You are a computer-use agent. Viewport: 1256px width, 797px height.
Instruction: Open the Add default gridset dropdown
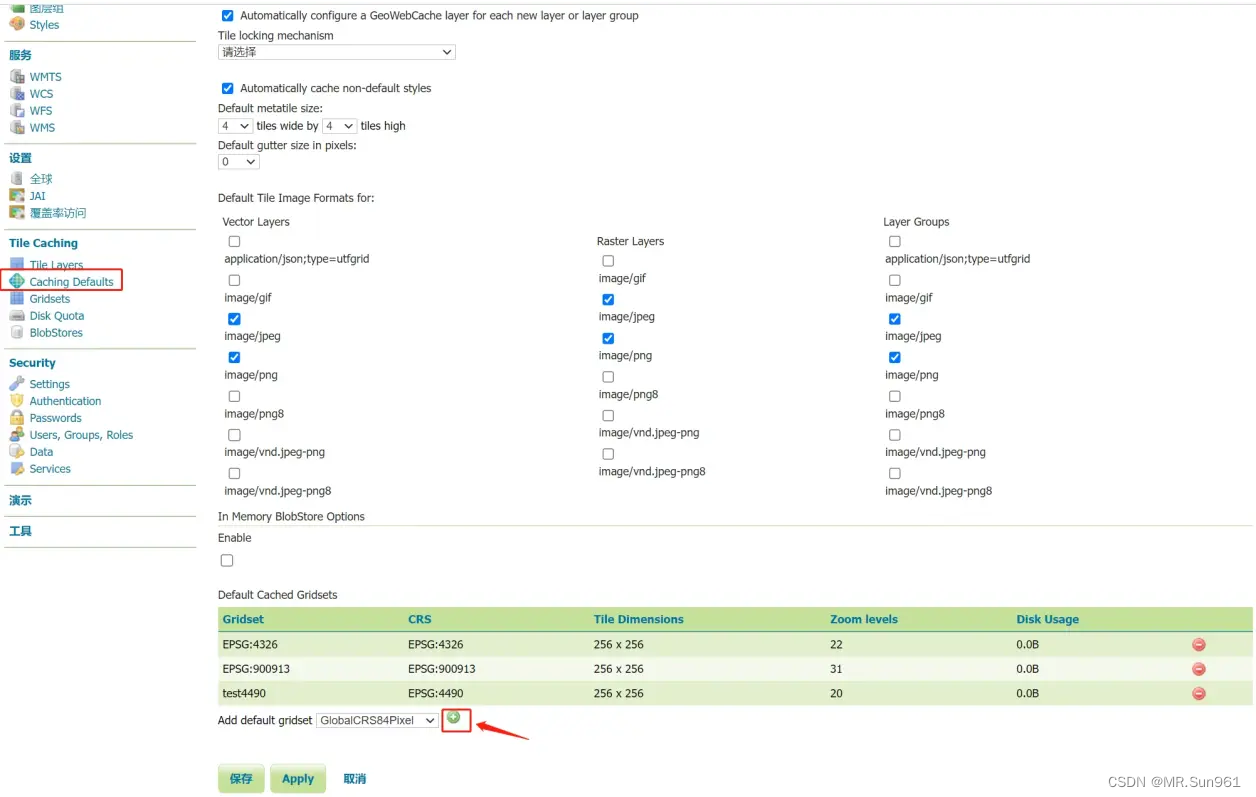click(x=377, y=720)
